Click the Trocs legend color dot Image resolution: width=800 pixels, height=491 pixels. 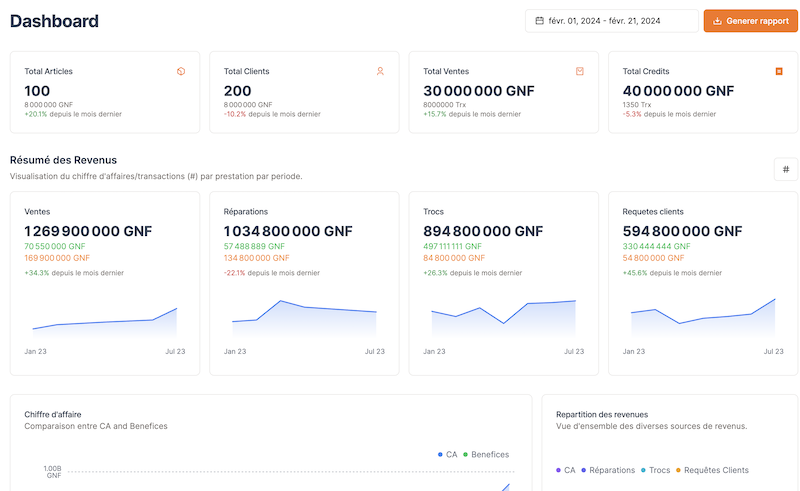[643, 470]
